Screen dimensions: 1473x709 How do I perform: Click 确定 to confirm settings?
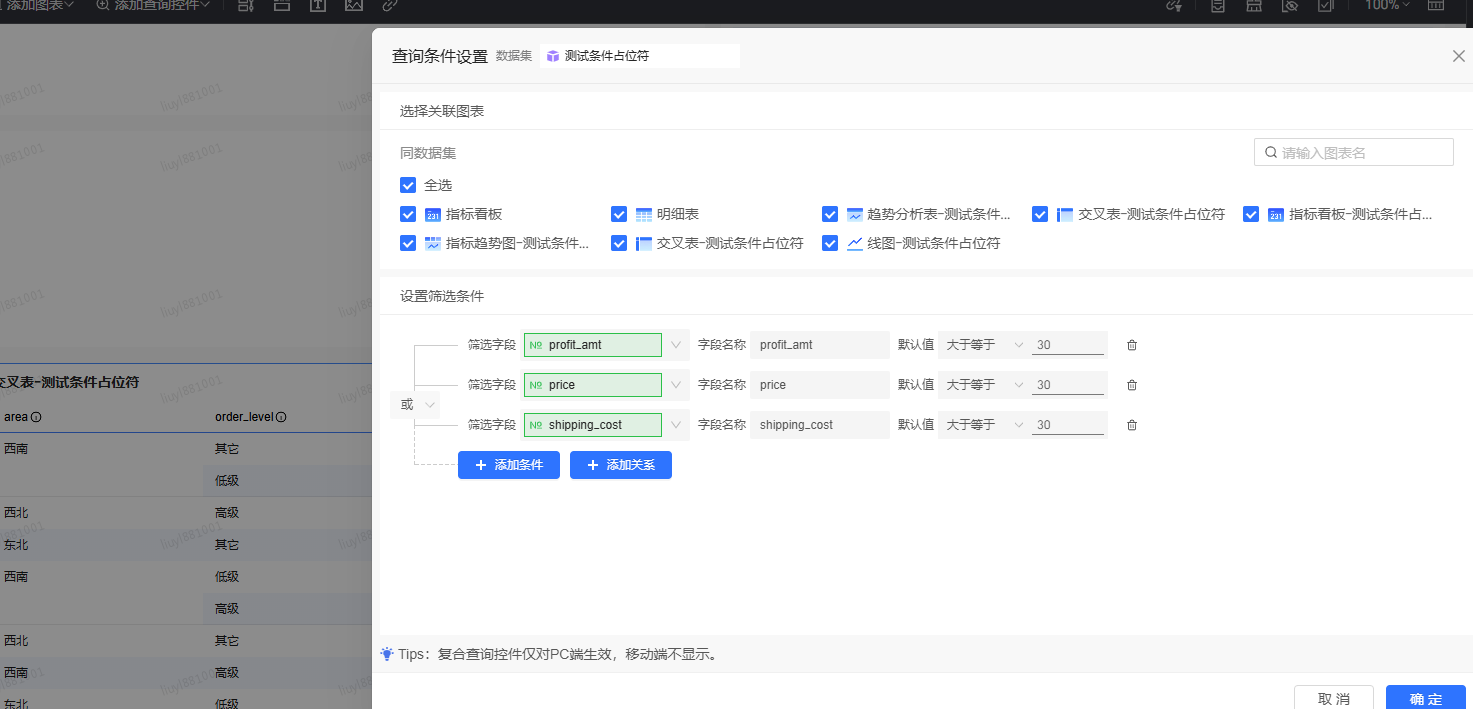click(1425, 698)
